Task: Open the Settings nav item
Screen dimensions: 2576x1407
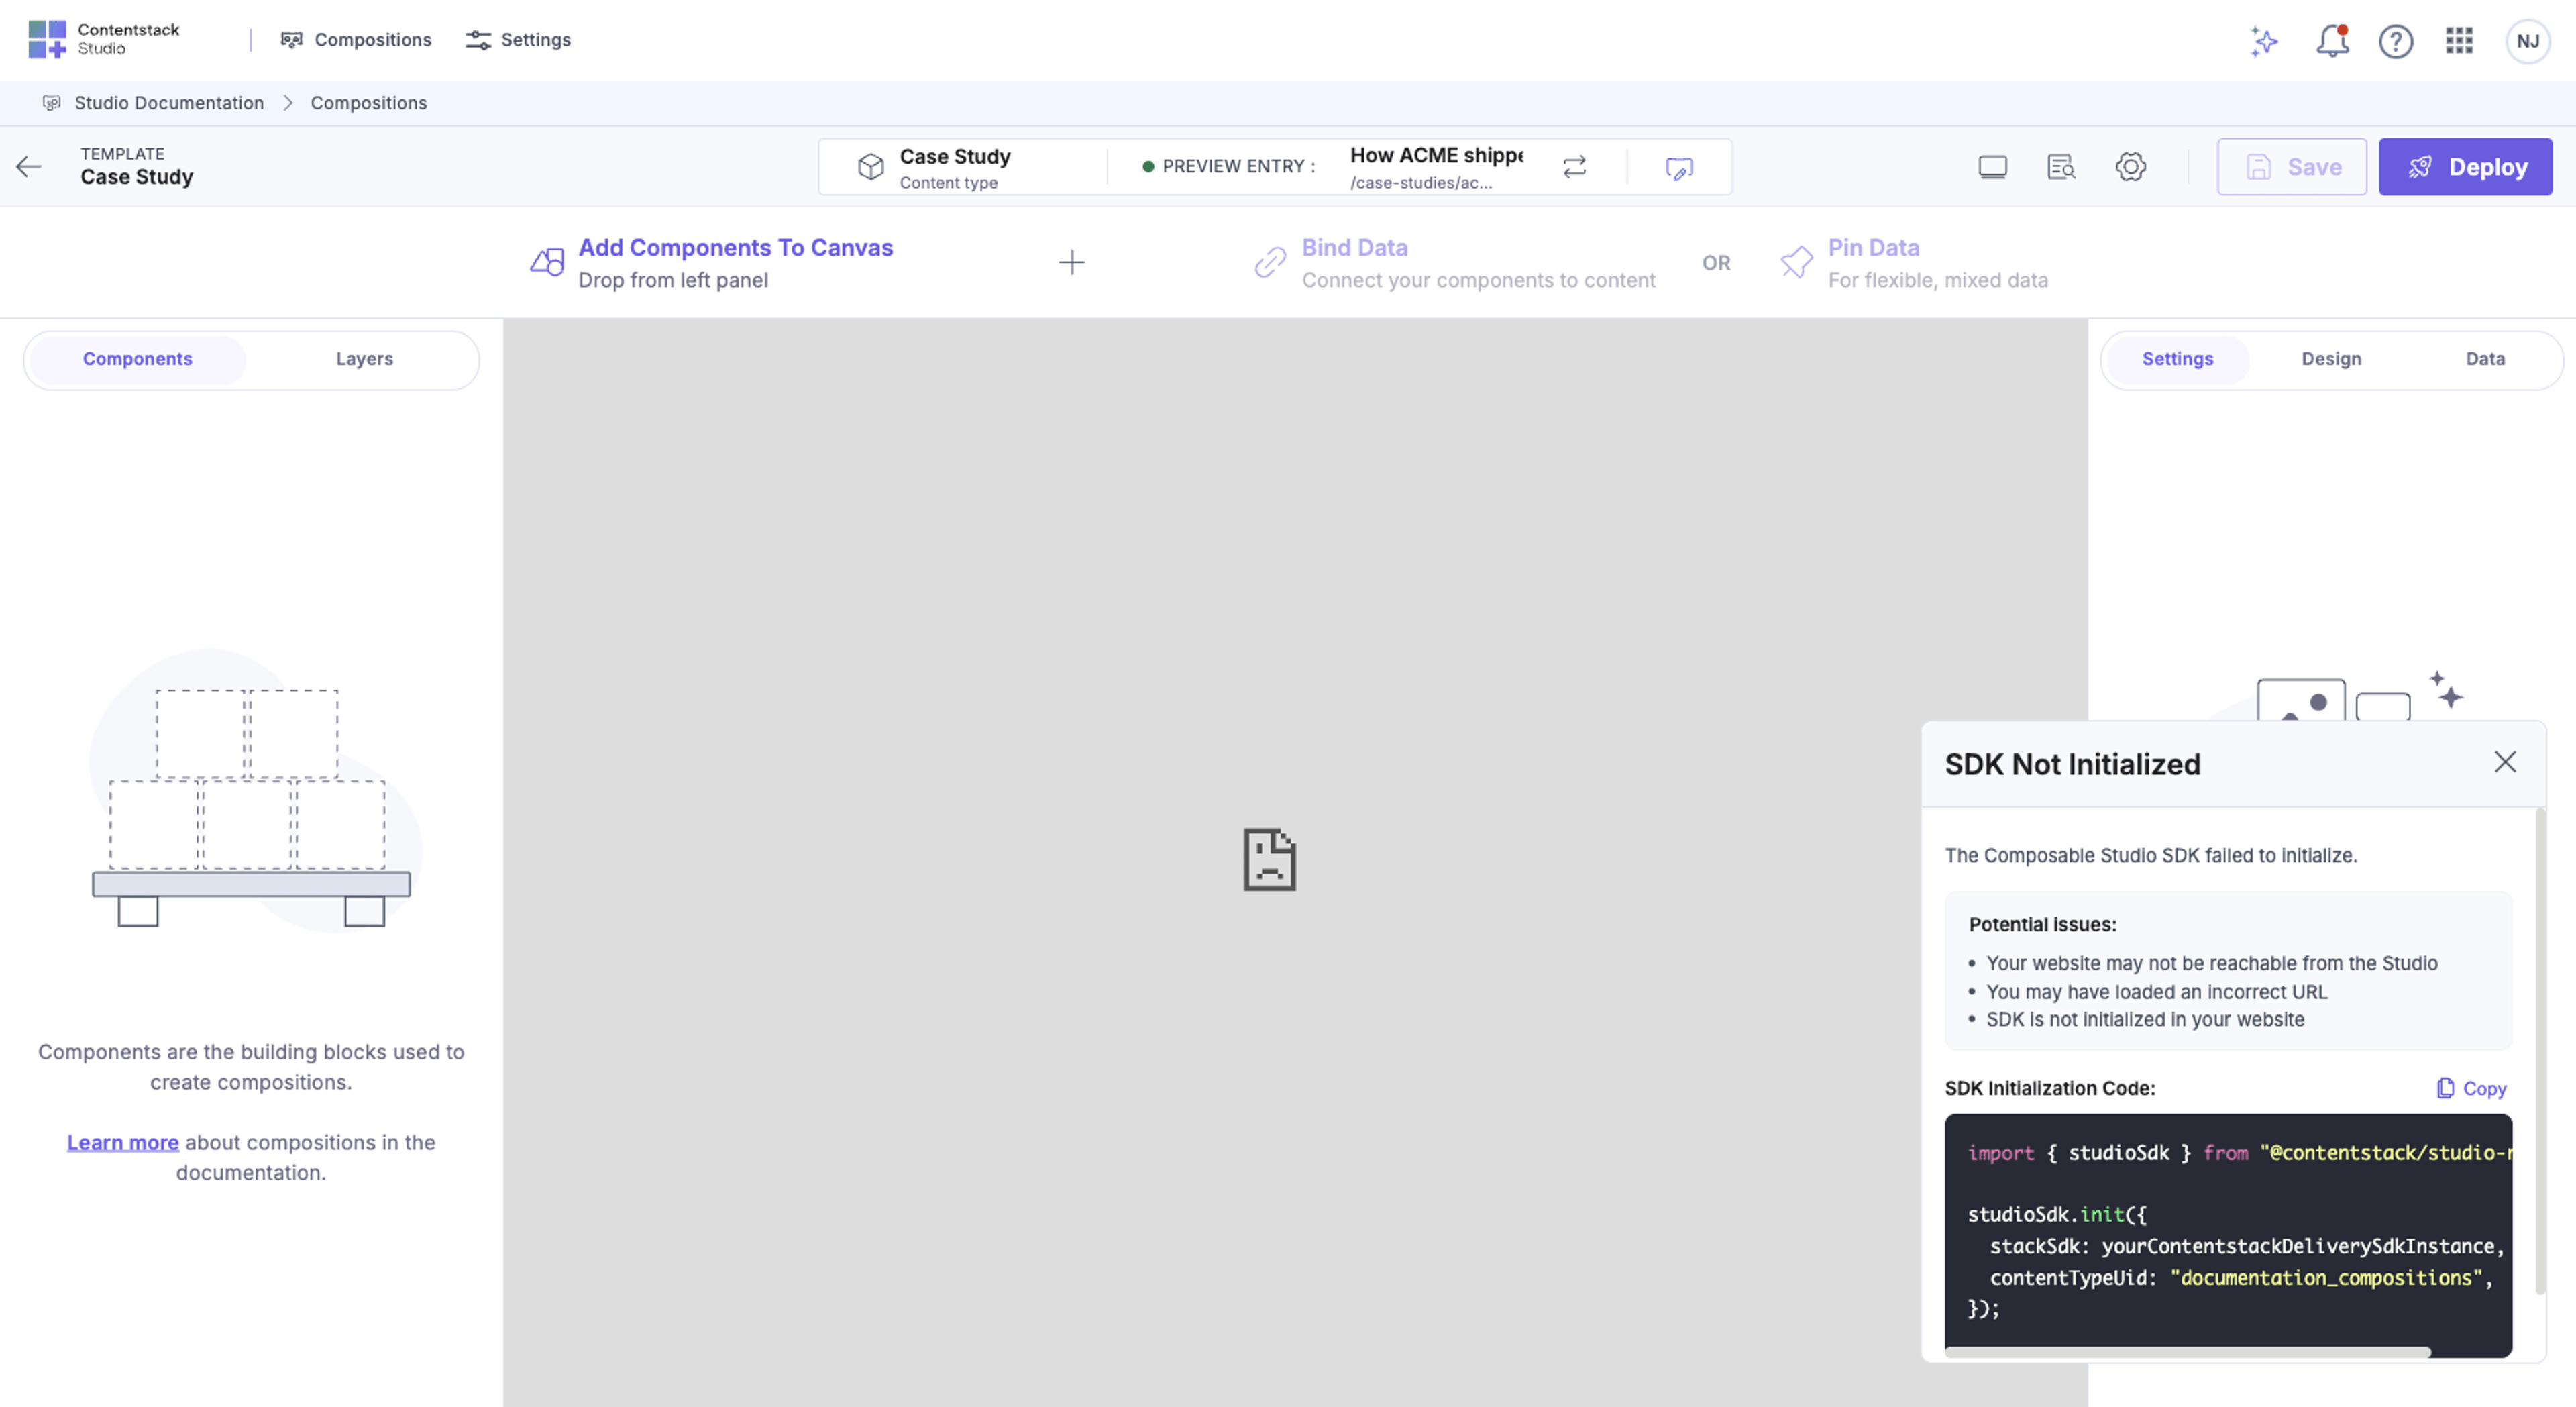Action: coord(518,40)
